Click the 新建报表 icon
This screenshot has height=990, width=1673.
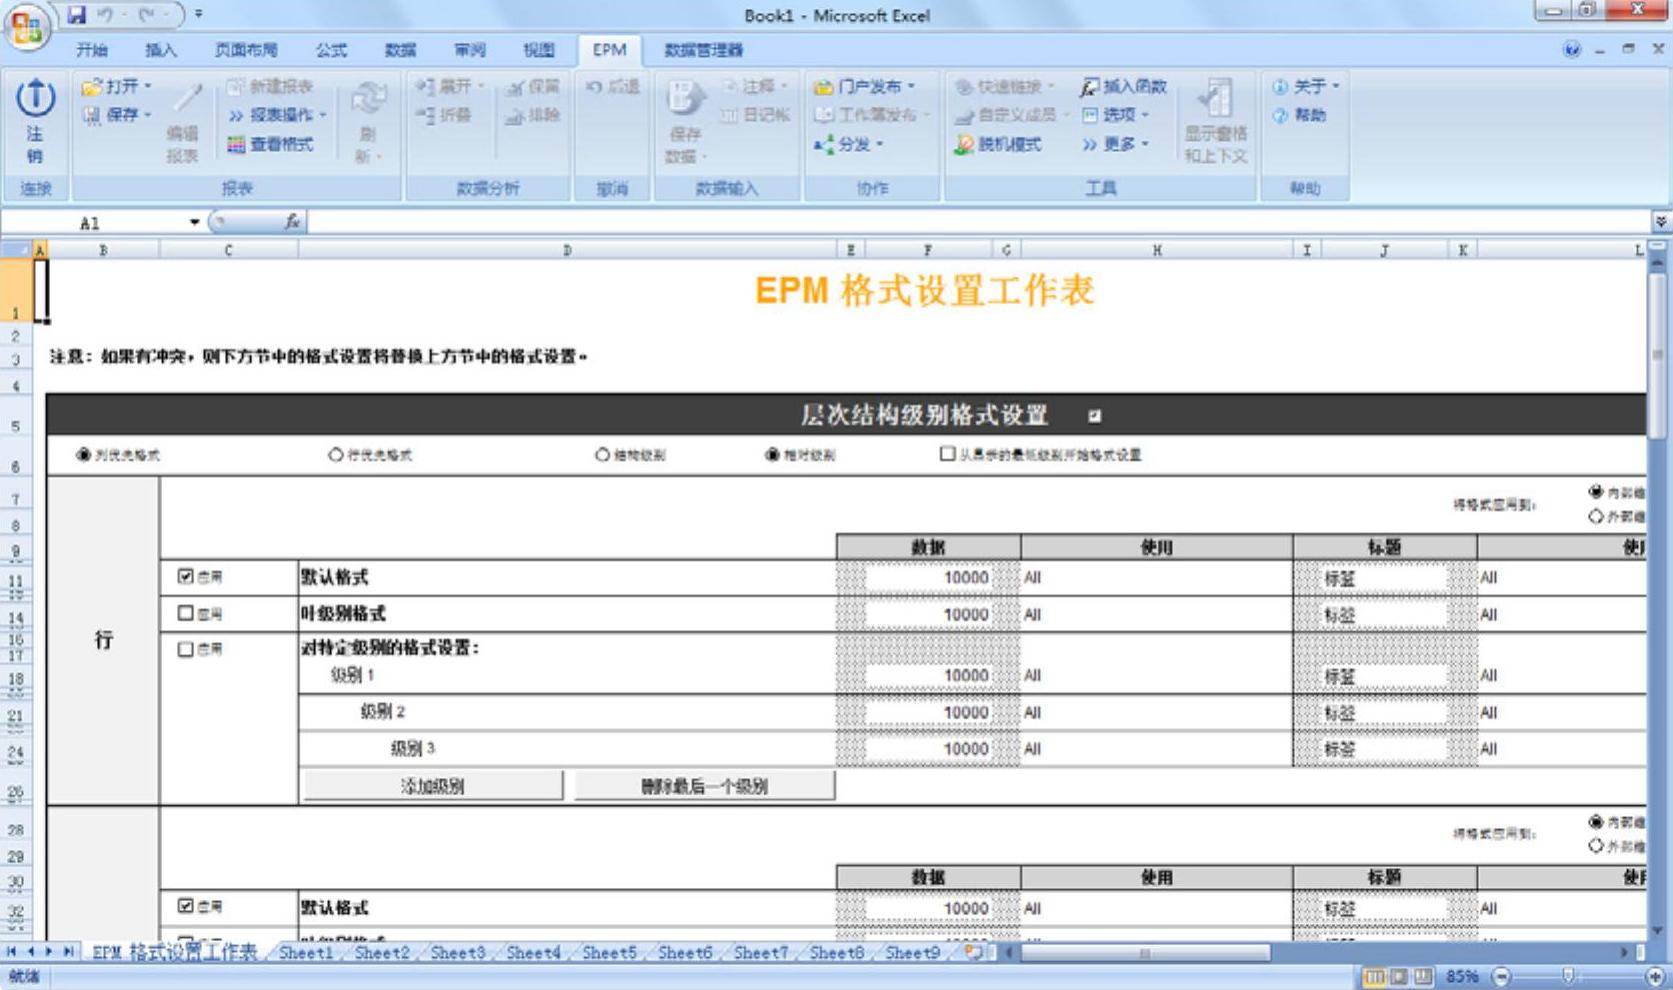point(236,87)
